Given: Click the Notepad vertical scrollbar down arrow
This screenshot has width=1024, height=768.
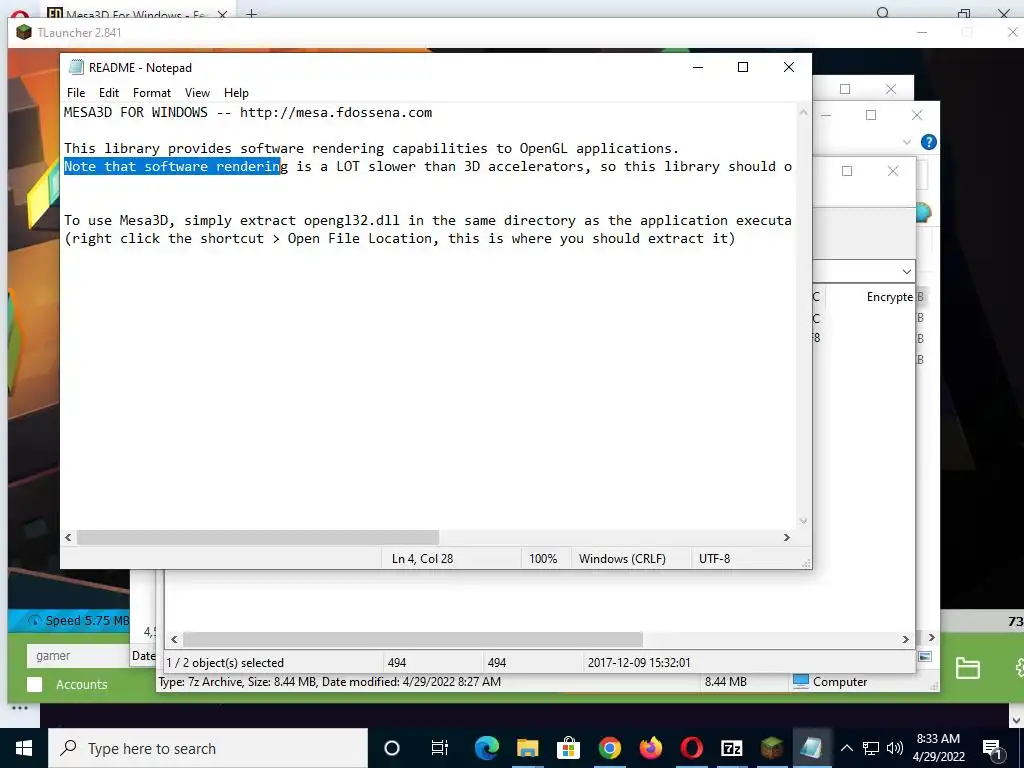Looking at the screenshot, I should pyautogui.click(x=803, y=520).
